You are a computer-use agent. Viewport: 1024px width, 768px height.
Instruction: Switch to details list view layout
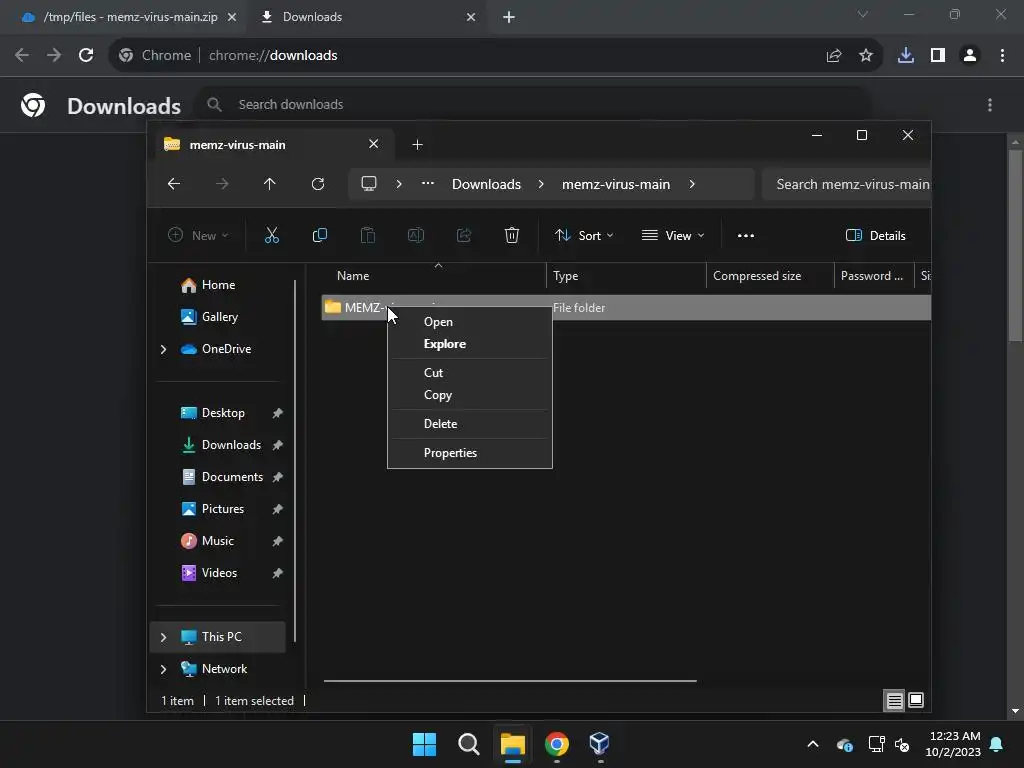pyautogui.click(x=895, y=701)
